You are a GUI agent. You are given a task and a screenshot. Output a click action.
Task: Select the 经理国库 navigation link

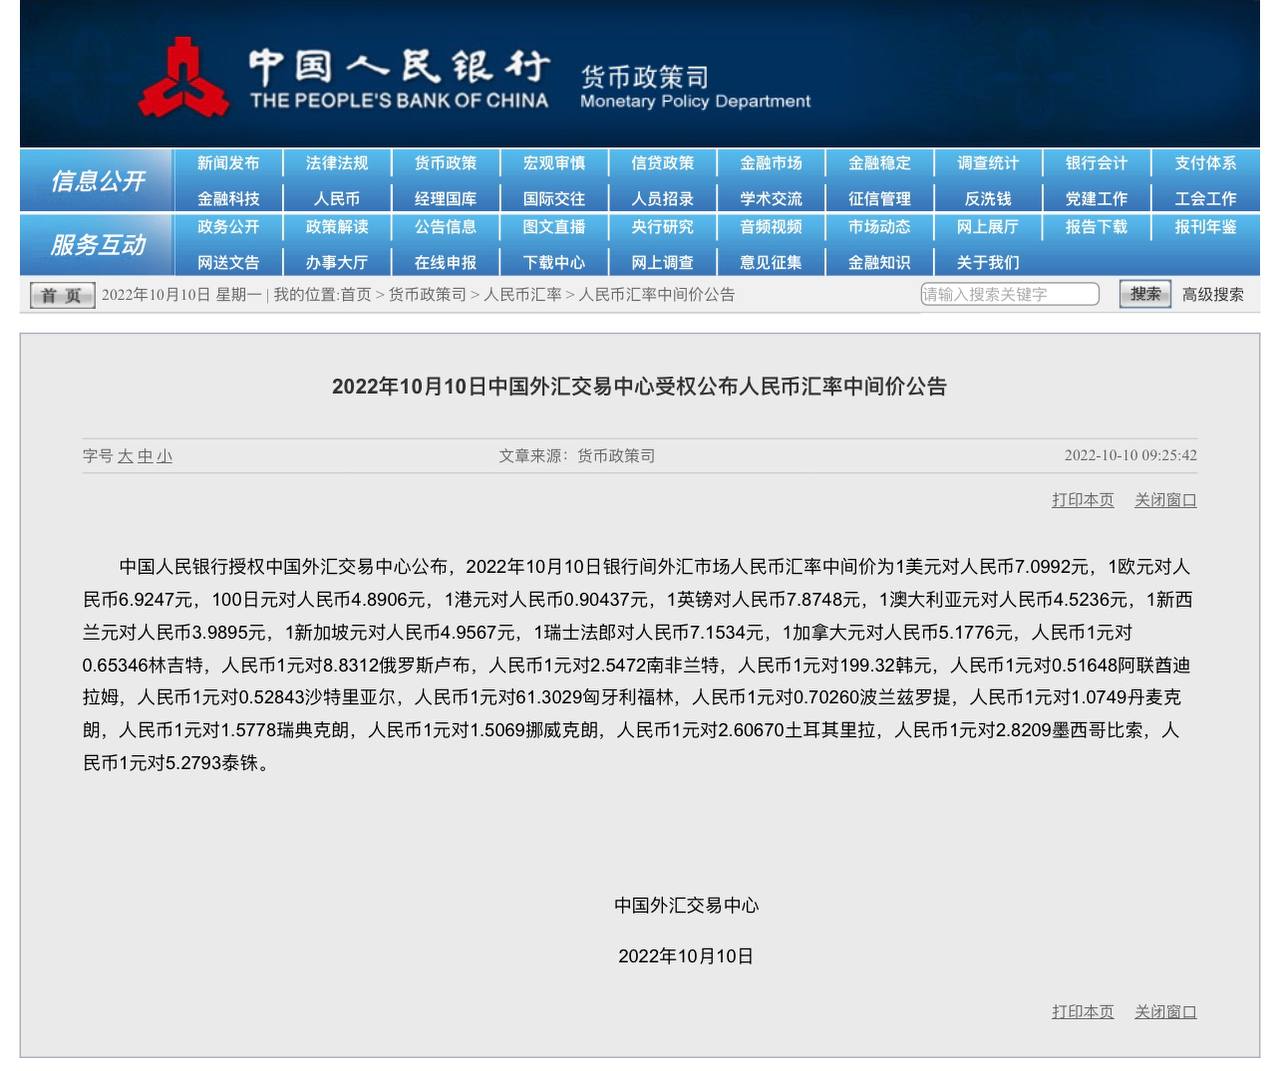tap(446, 199)
